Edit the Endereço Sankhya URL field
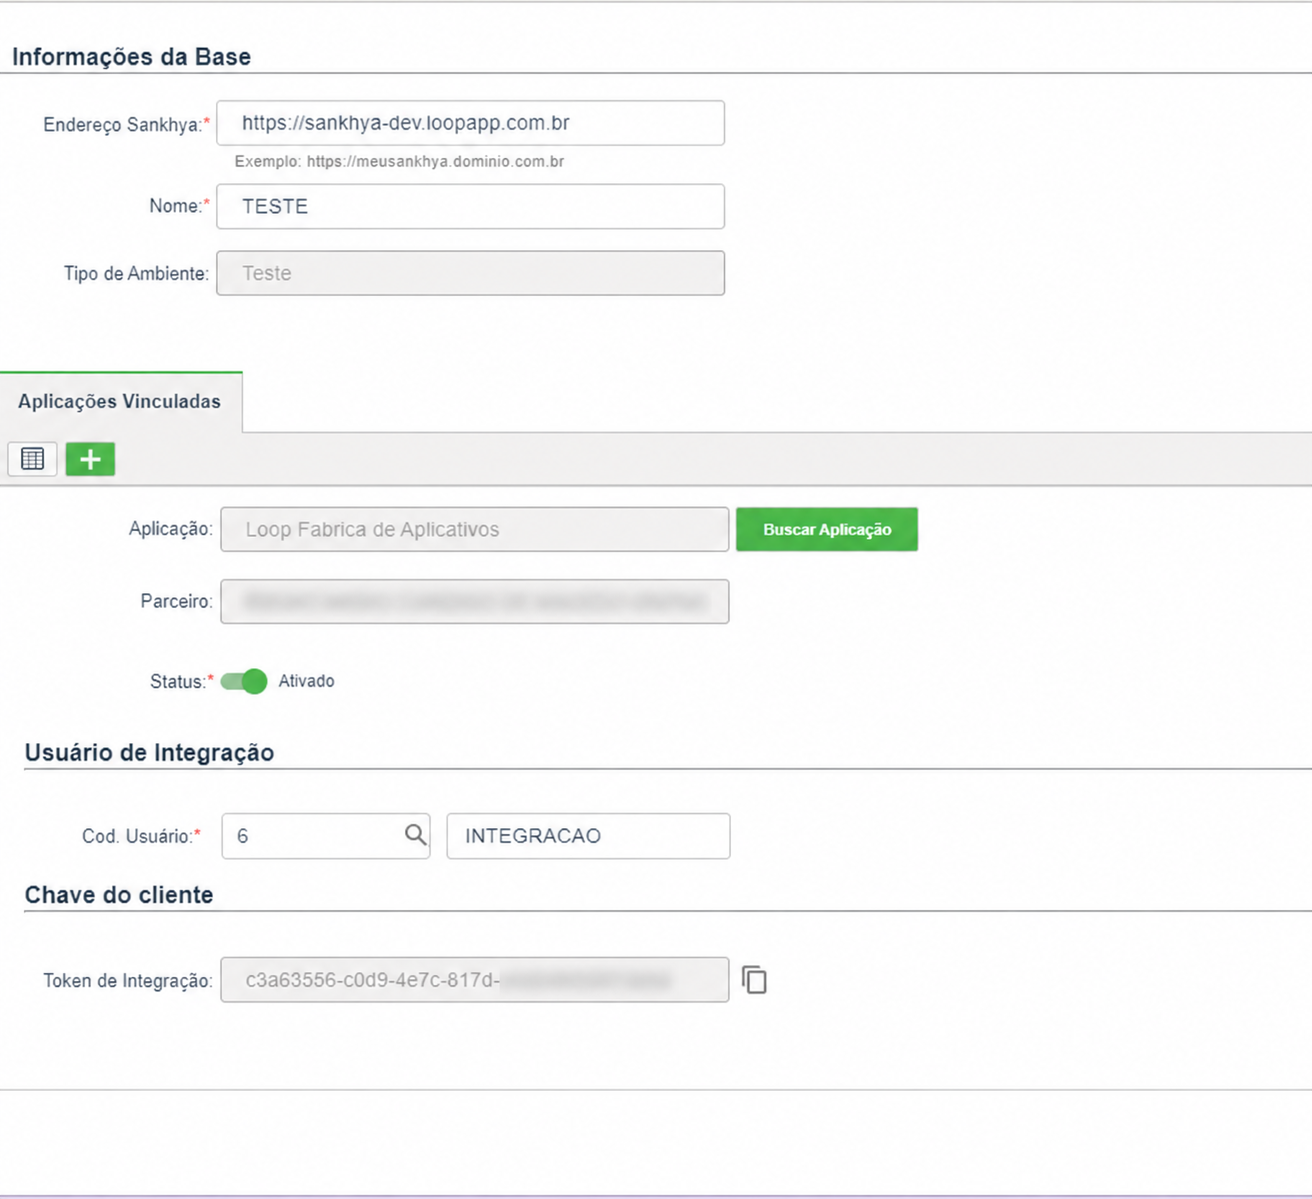 point(470,123)
